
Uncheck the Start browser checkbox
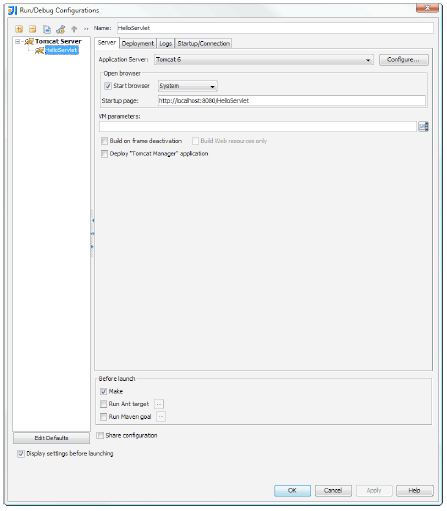click(108, 86)
